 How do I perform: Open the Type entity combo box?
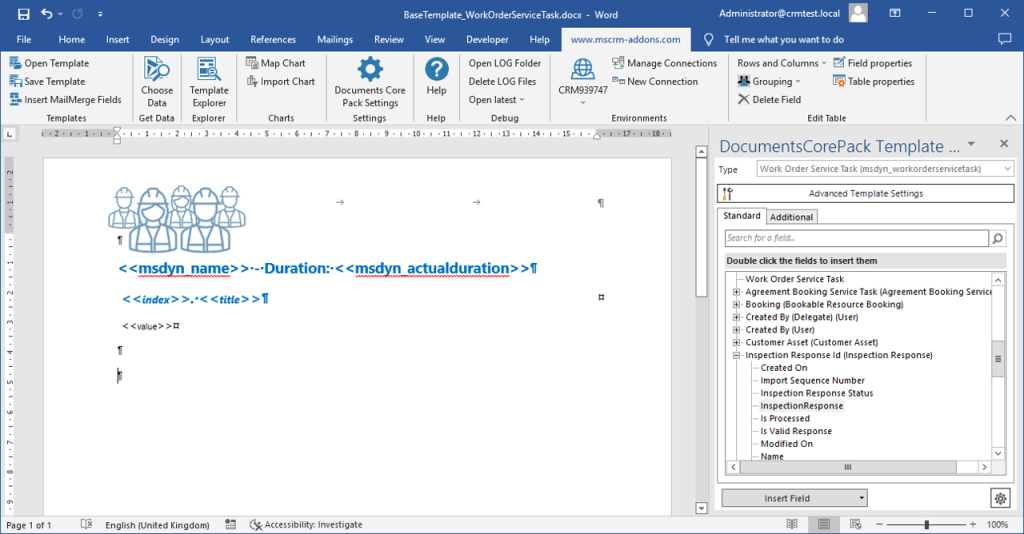[885, 168]
